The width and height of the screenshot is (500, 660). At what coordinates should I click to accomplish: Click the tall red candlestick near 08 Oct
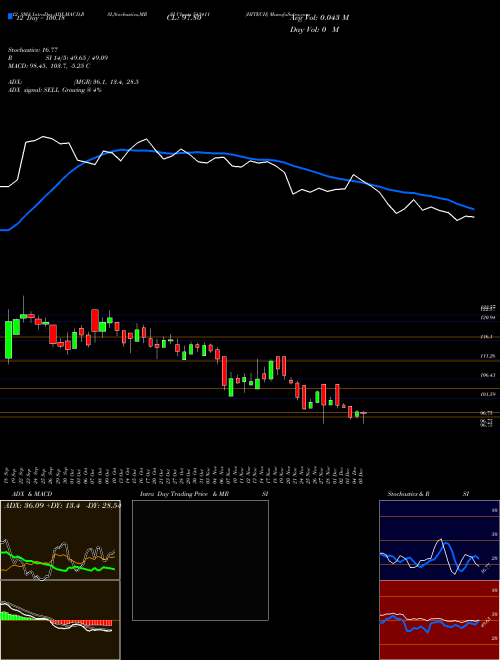[95, 321]
